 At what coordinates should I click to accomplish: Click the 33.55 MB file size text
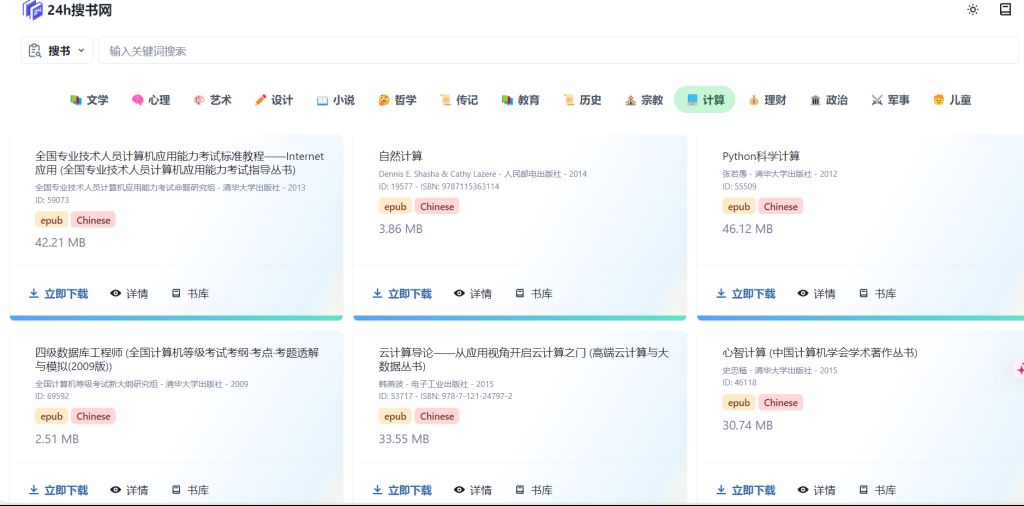(x=404, y=439)
